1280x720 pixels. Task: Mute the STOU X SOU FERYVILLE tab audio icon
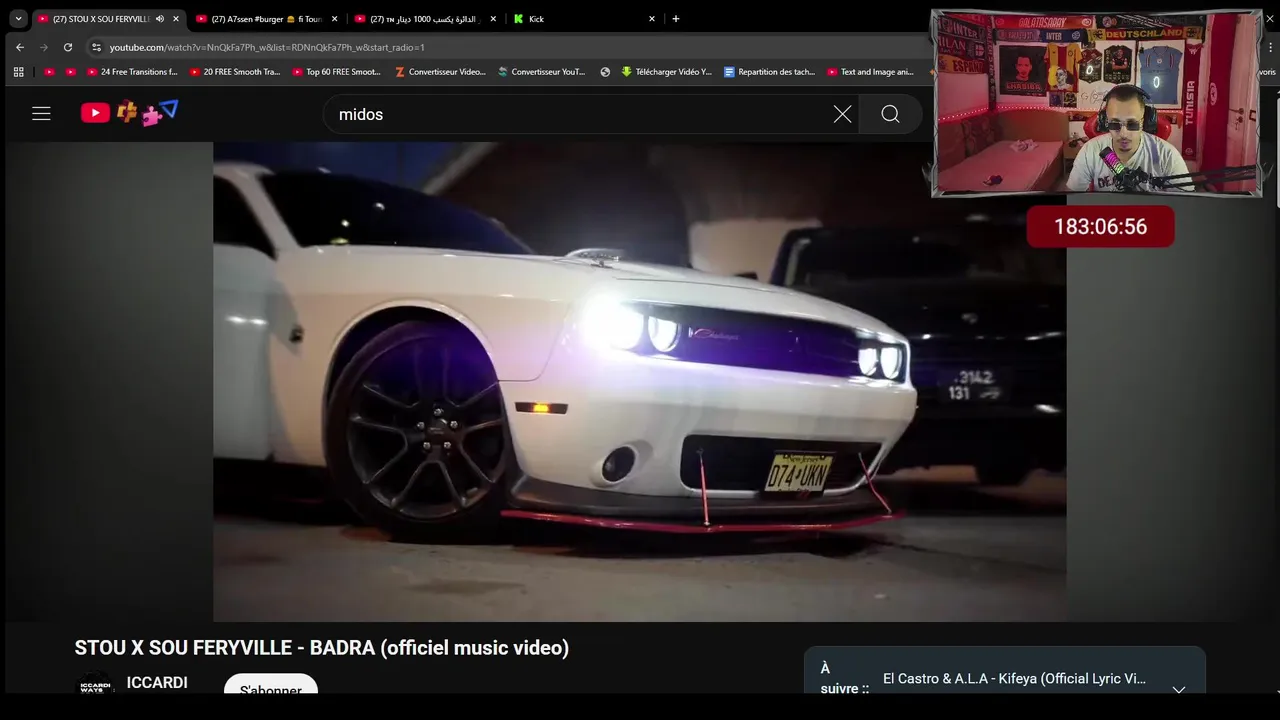click(x=160, y=19)
